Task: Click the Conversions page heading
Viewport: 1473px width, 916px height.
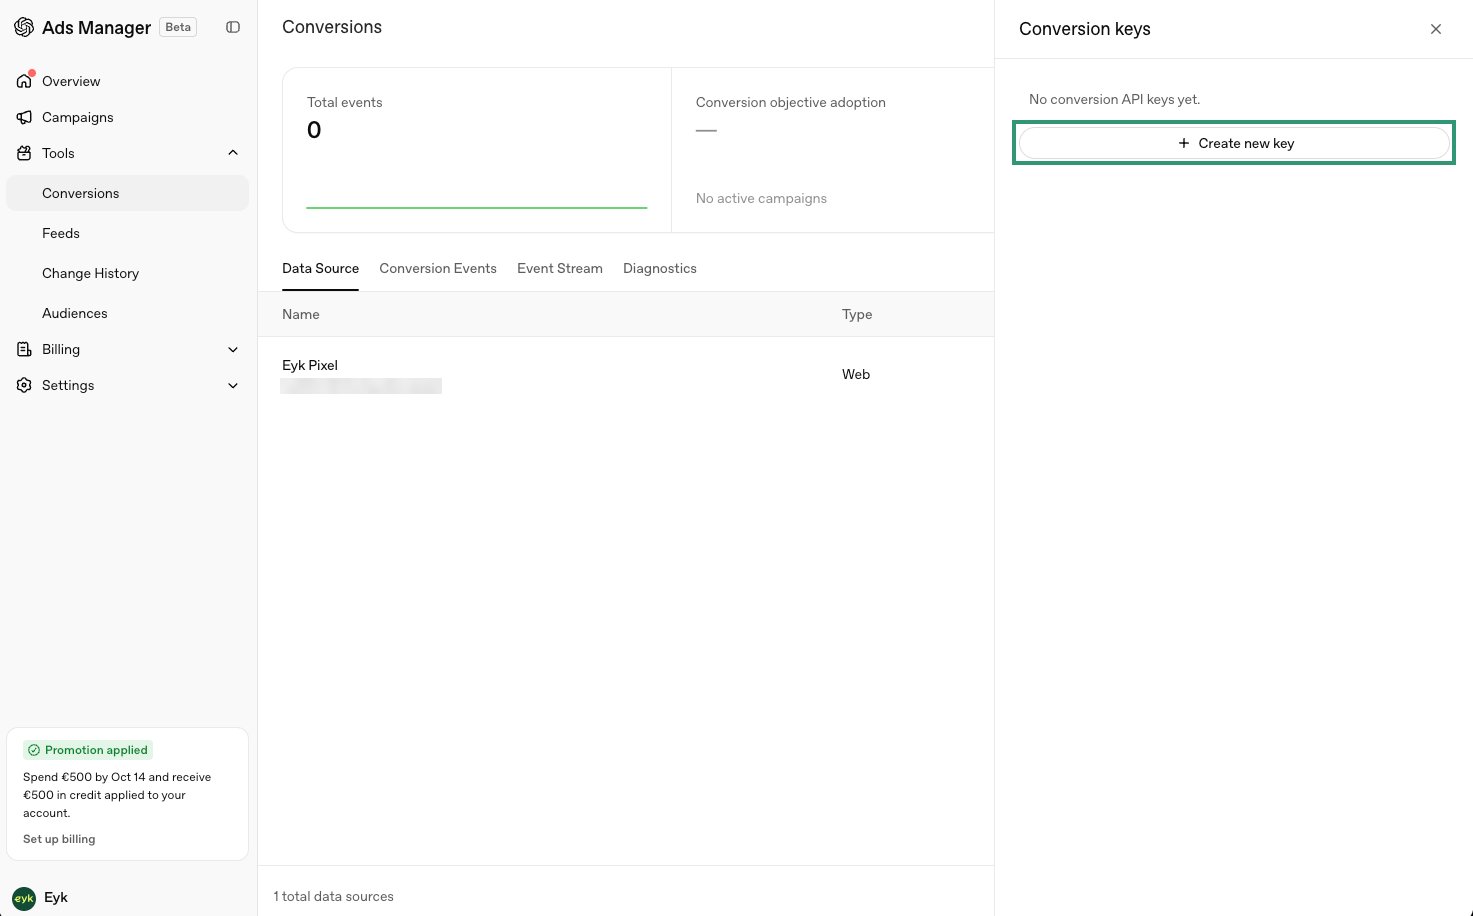Action: point(332,27)
